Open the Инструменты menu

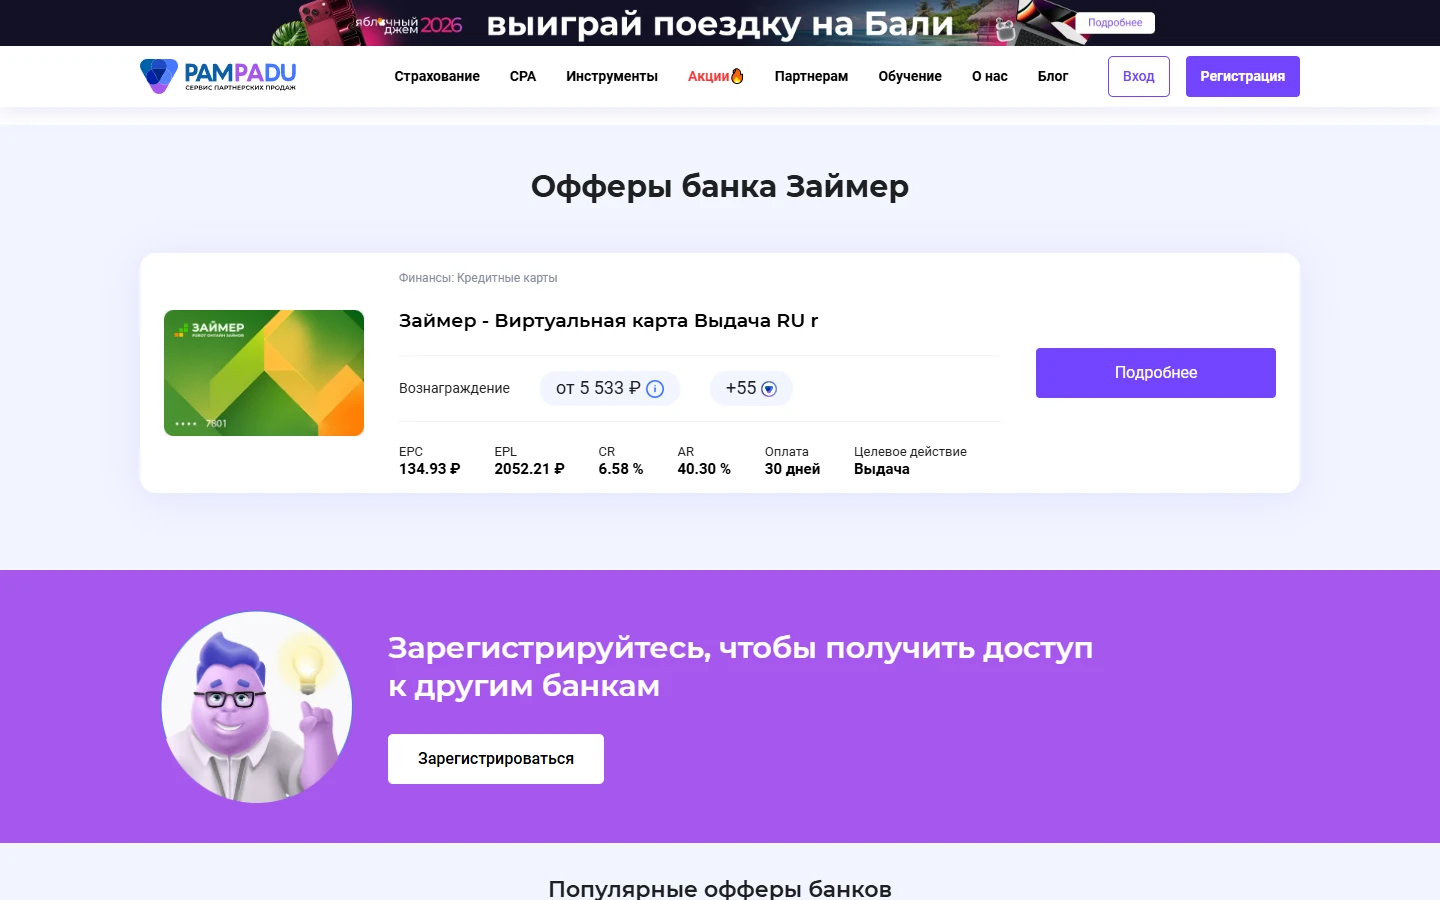pyautogui.click(x=612, y=76)
